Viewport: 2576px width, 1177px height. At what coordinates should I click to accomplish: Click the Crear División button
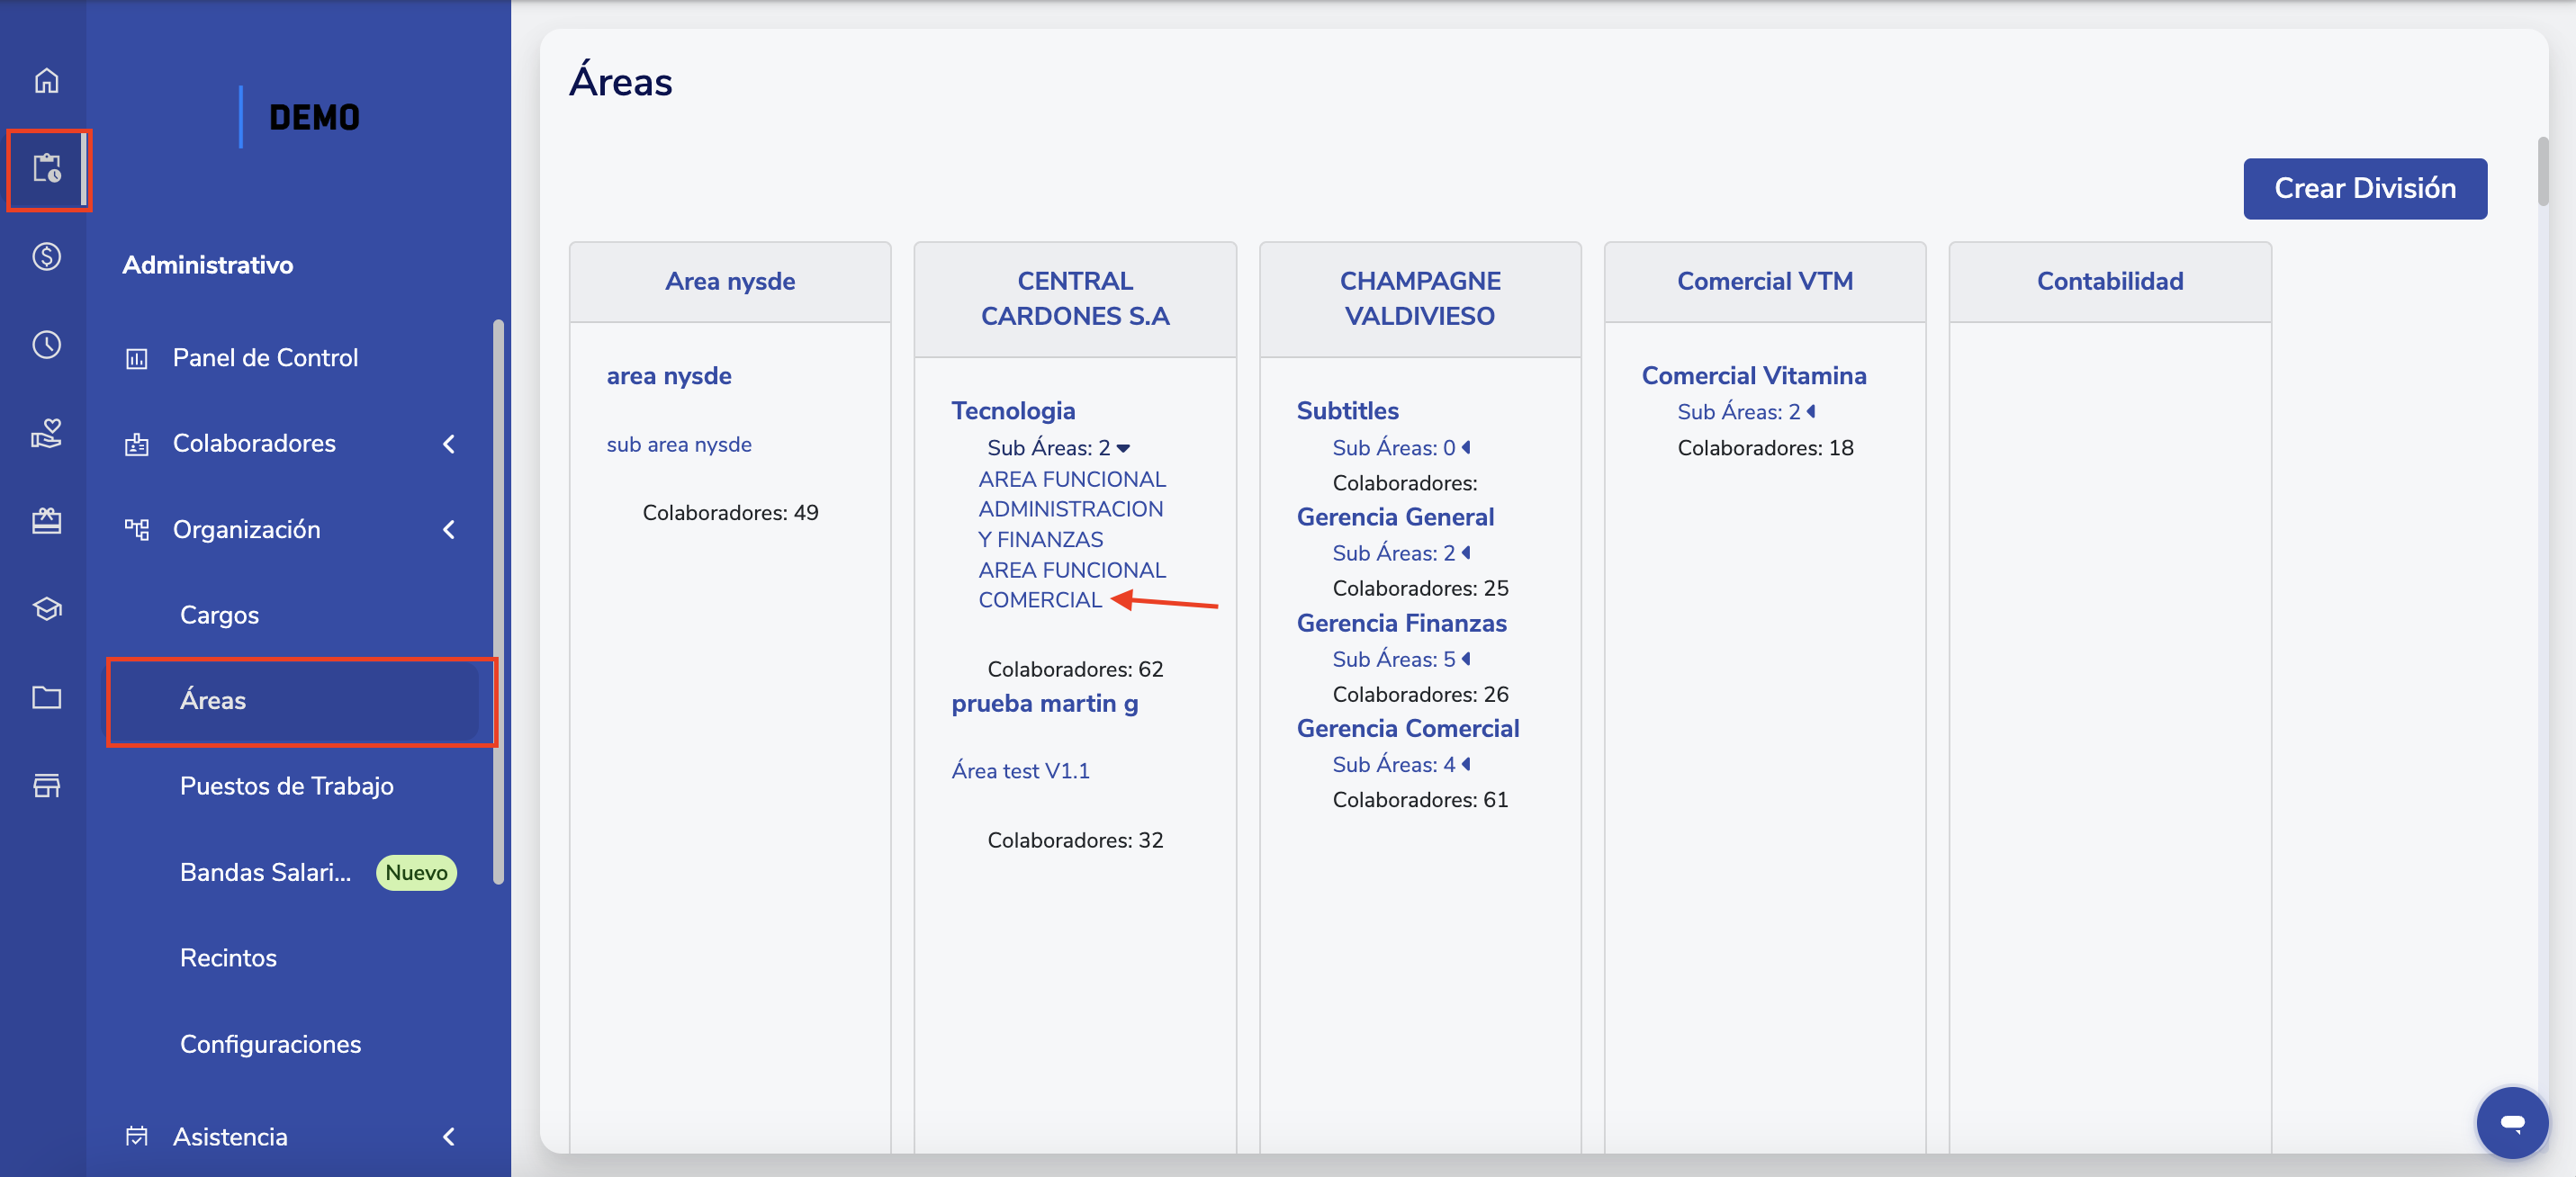pyautogui.click(x=2364, y=188)
